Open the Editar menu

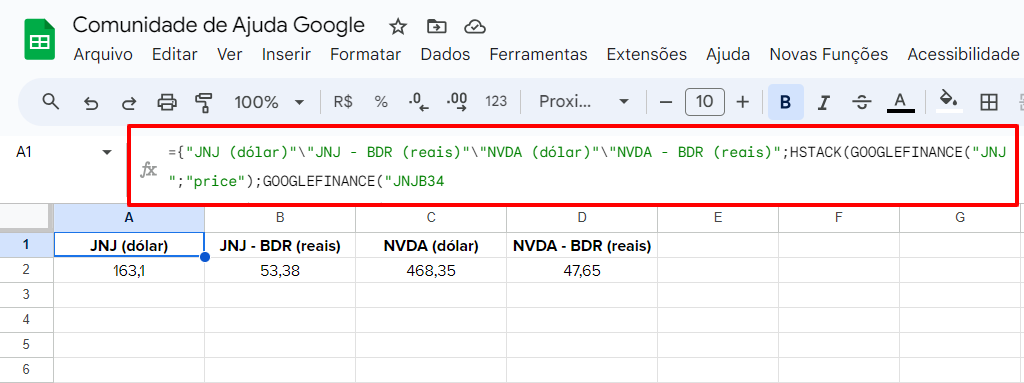coord(174,54)
